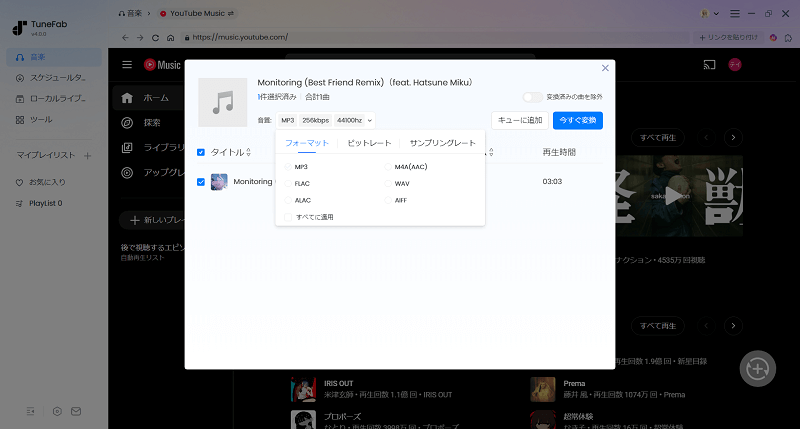
Task: Collapse the audio quality dropdown chevron
Action: (370, 120)
